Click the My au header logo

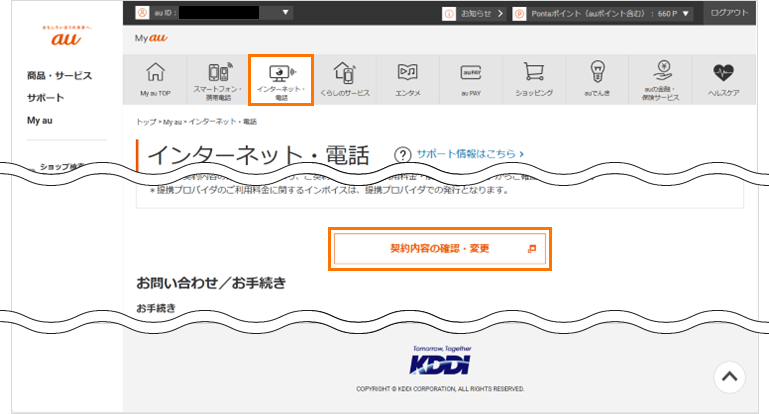pyautogui.click(x=151, y=38)
